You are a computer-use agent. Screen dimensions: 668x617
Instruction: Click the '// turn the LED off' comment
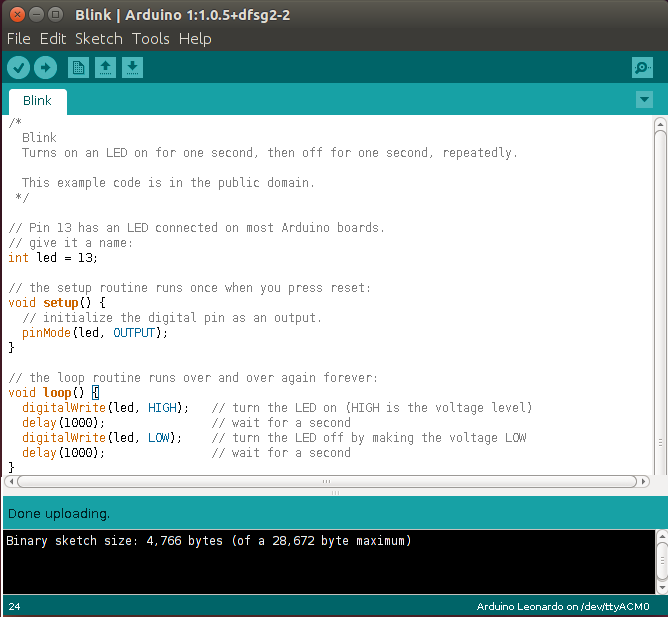coord(369,438)
